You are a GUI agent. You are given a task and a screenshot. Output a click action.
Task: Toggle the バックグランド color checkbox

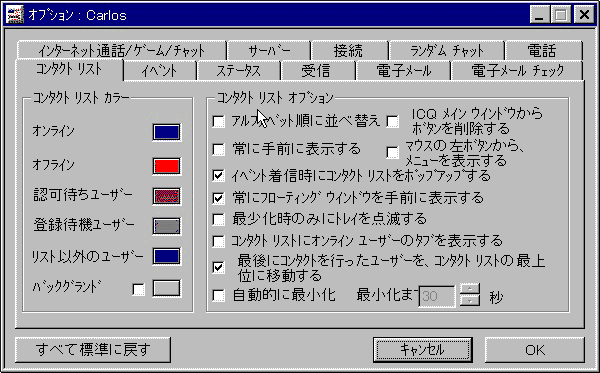138,289
